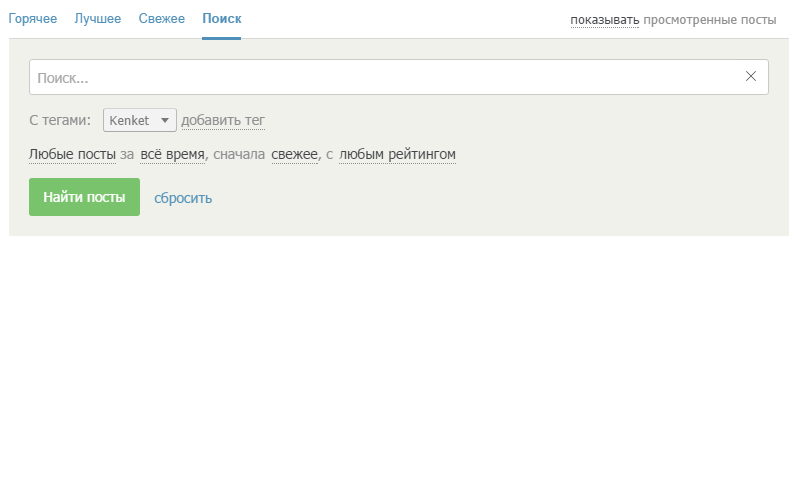Go to the "Свежее" tab

pos(161,19)
